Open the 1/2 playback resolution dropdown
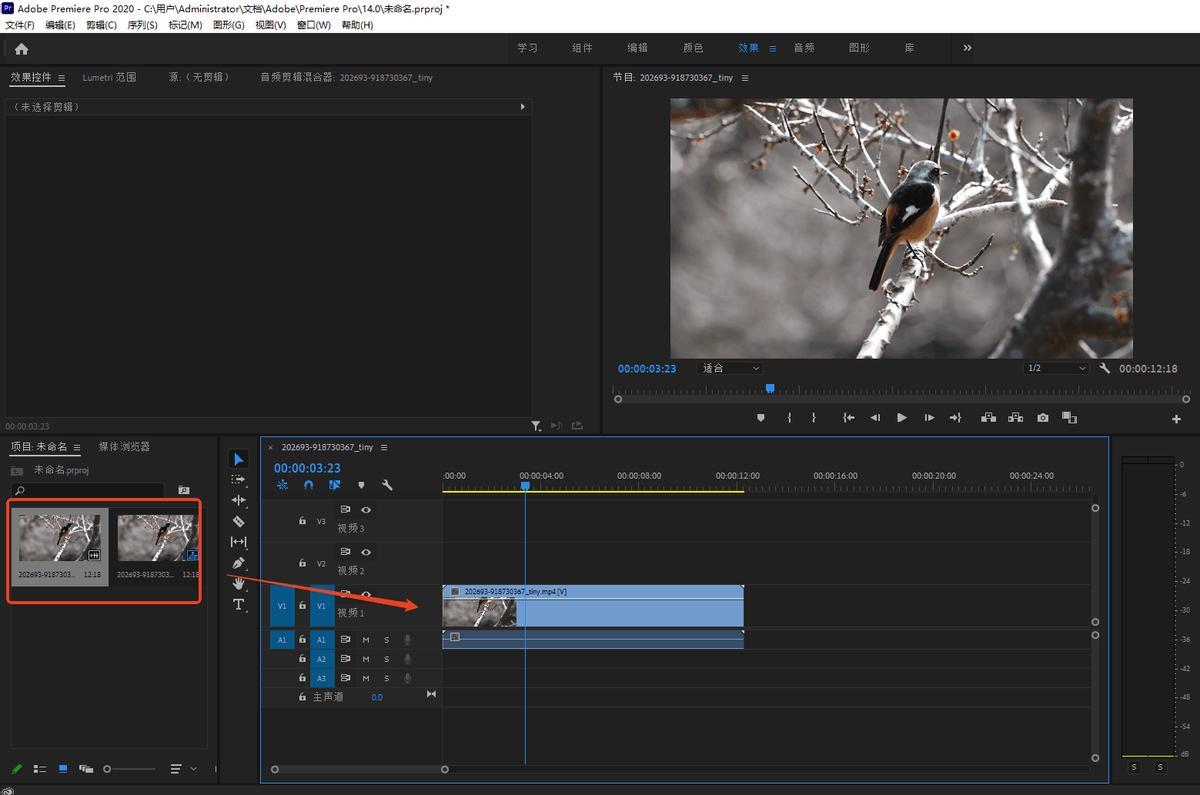 click(1056, 368)
